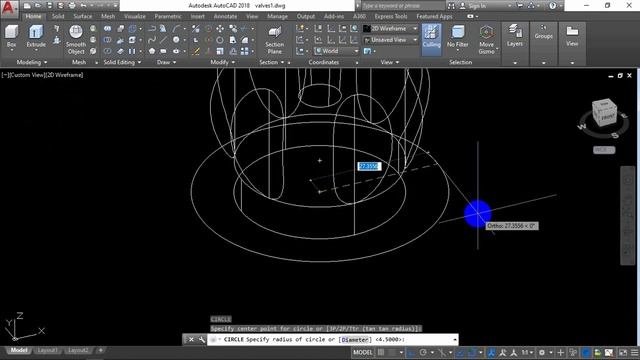
Task: Click the New drawing icon in Quick Access
Action: (x=27, y=6)
